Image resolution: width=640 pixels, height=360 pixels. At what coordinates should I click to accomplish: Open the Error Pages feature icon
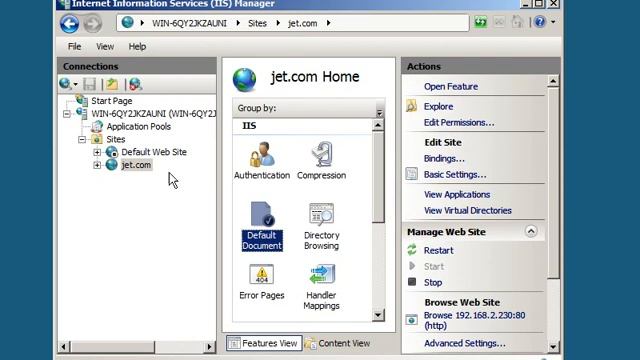coord(262,274)
